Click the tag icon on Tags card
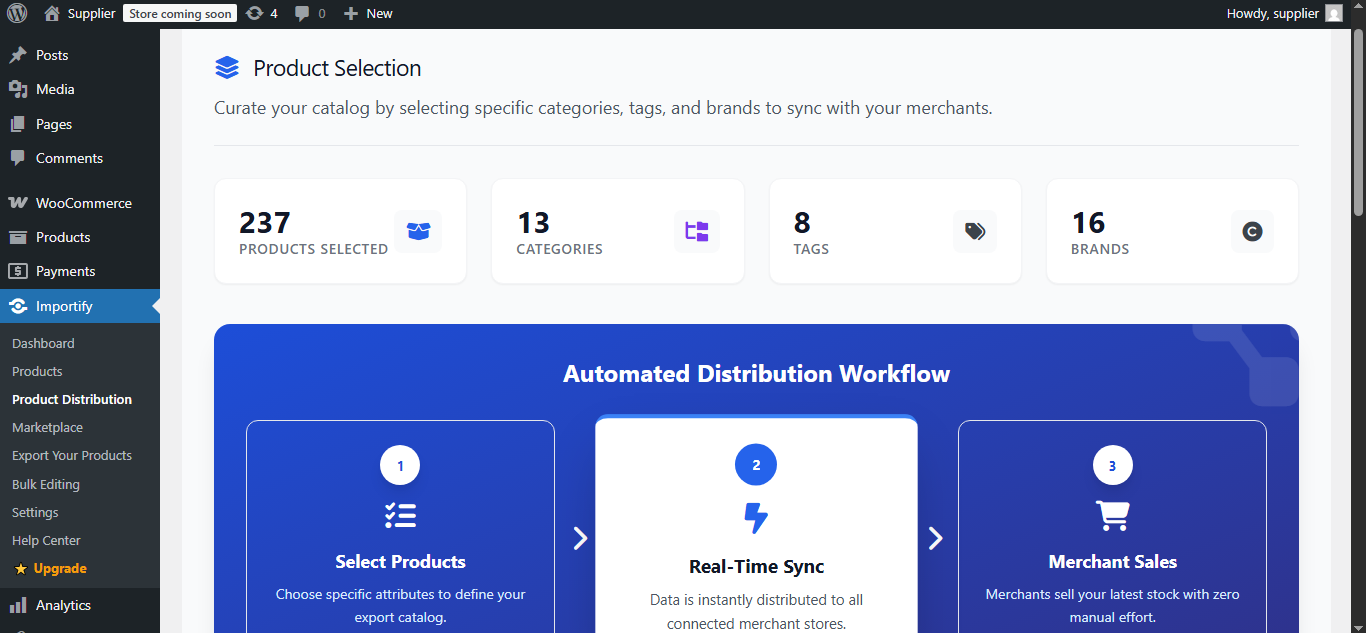 coord(975,231)
